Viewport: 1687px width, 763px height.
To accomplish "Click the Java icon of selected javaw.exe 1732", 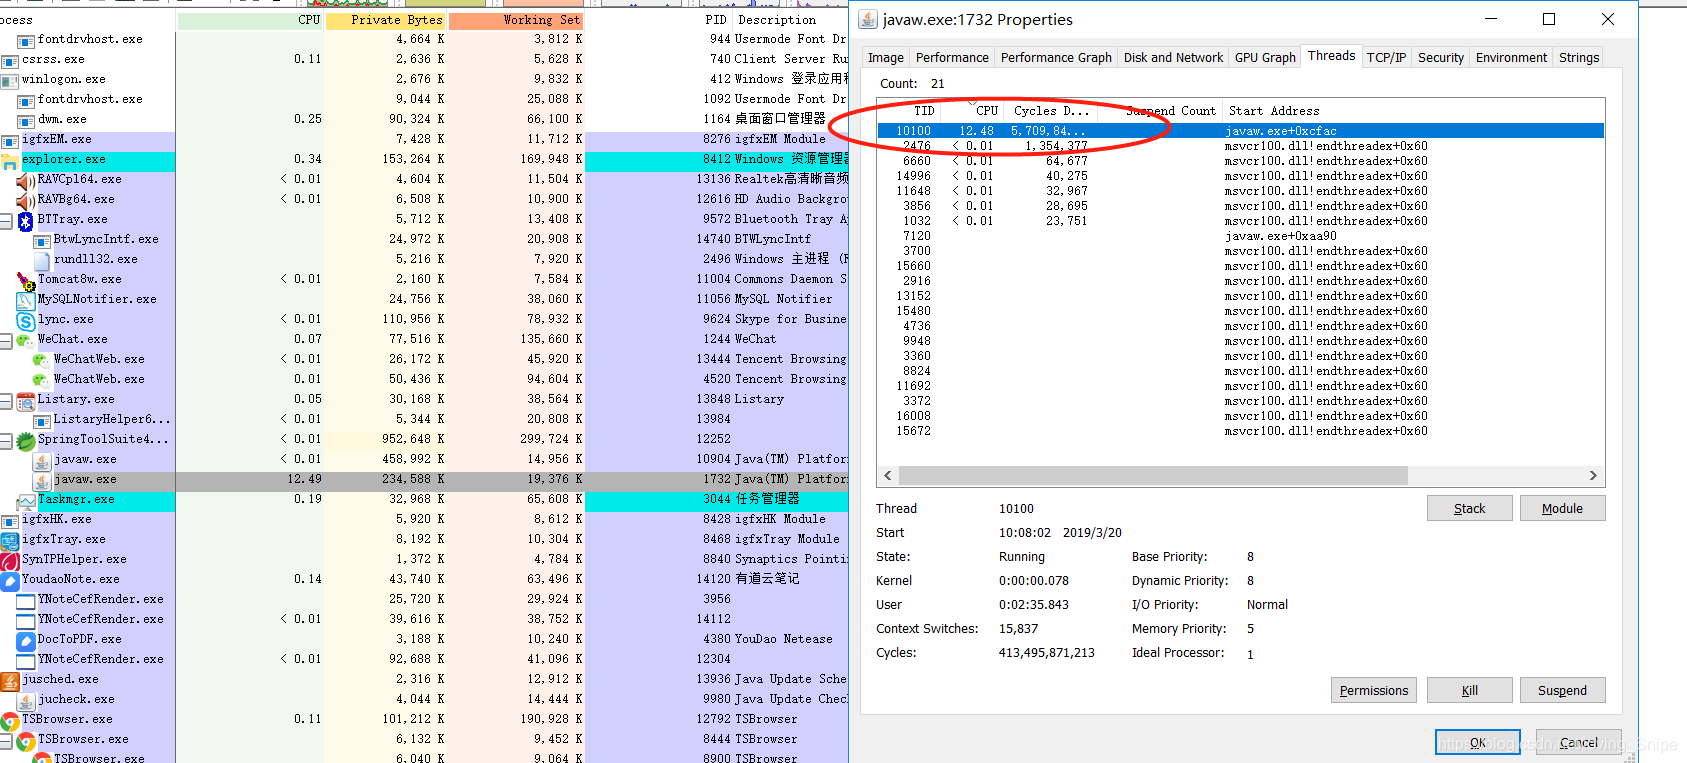I will pyautogui.click(x=42, y=480).
